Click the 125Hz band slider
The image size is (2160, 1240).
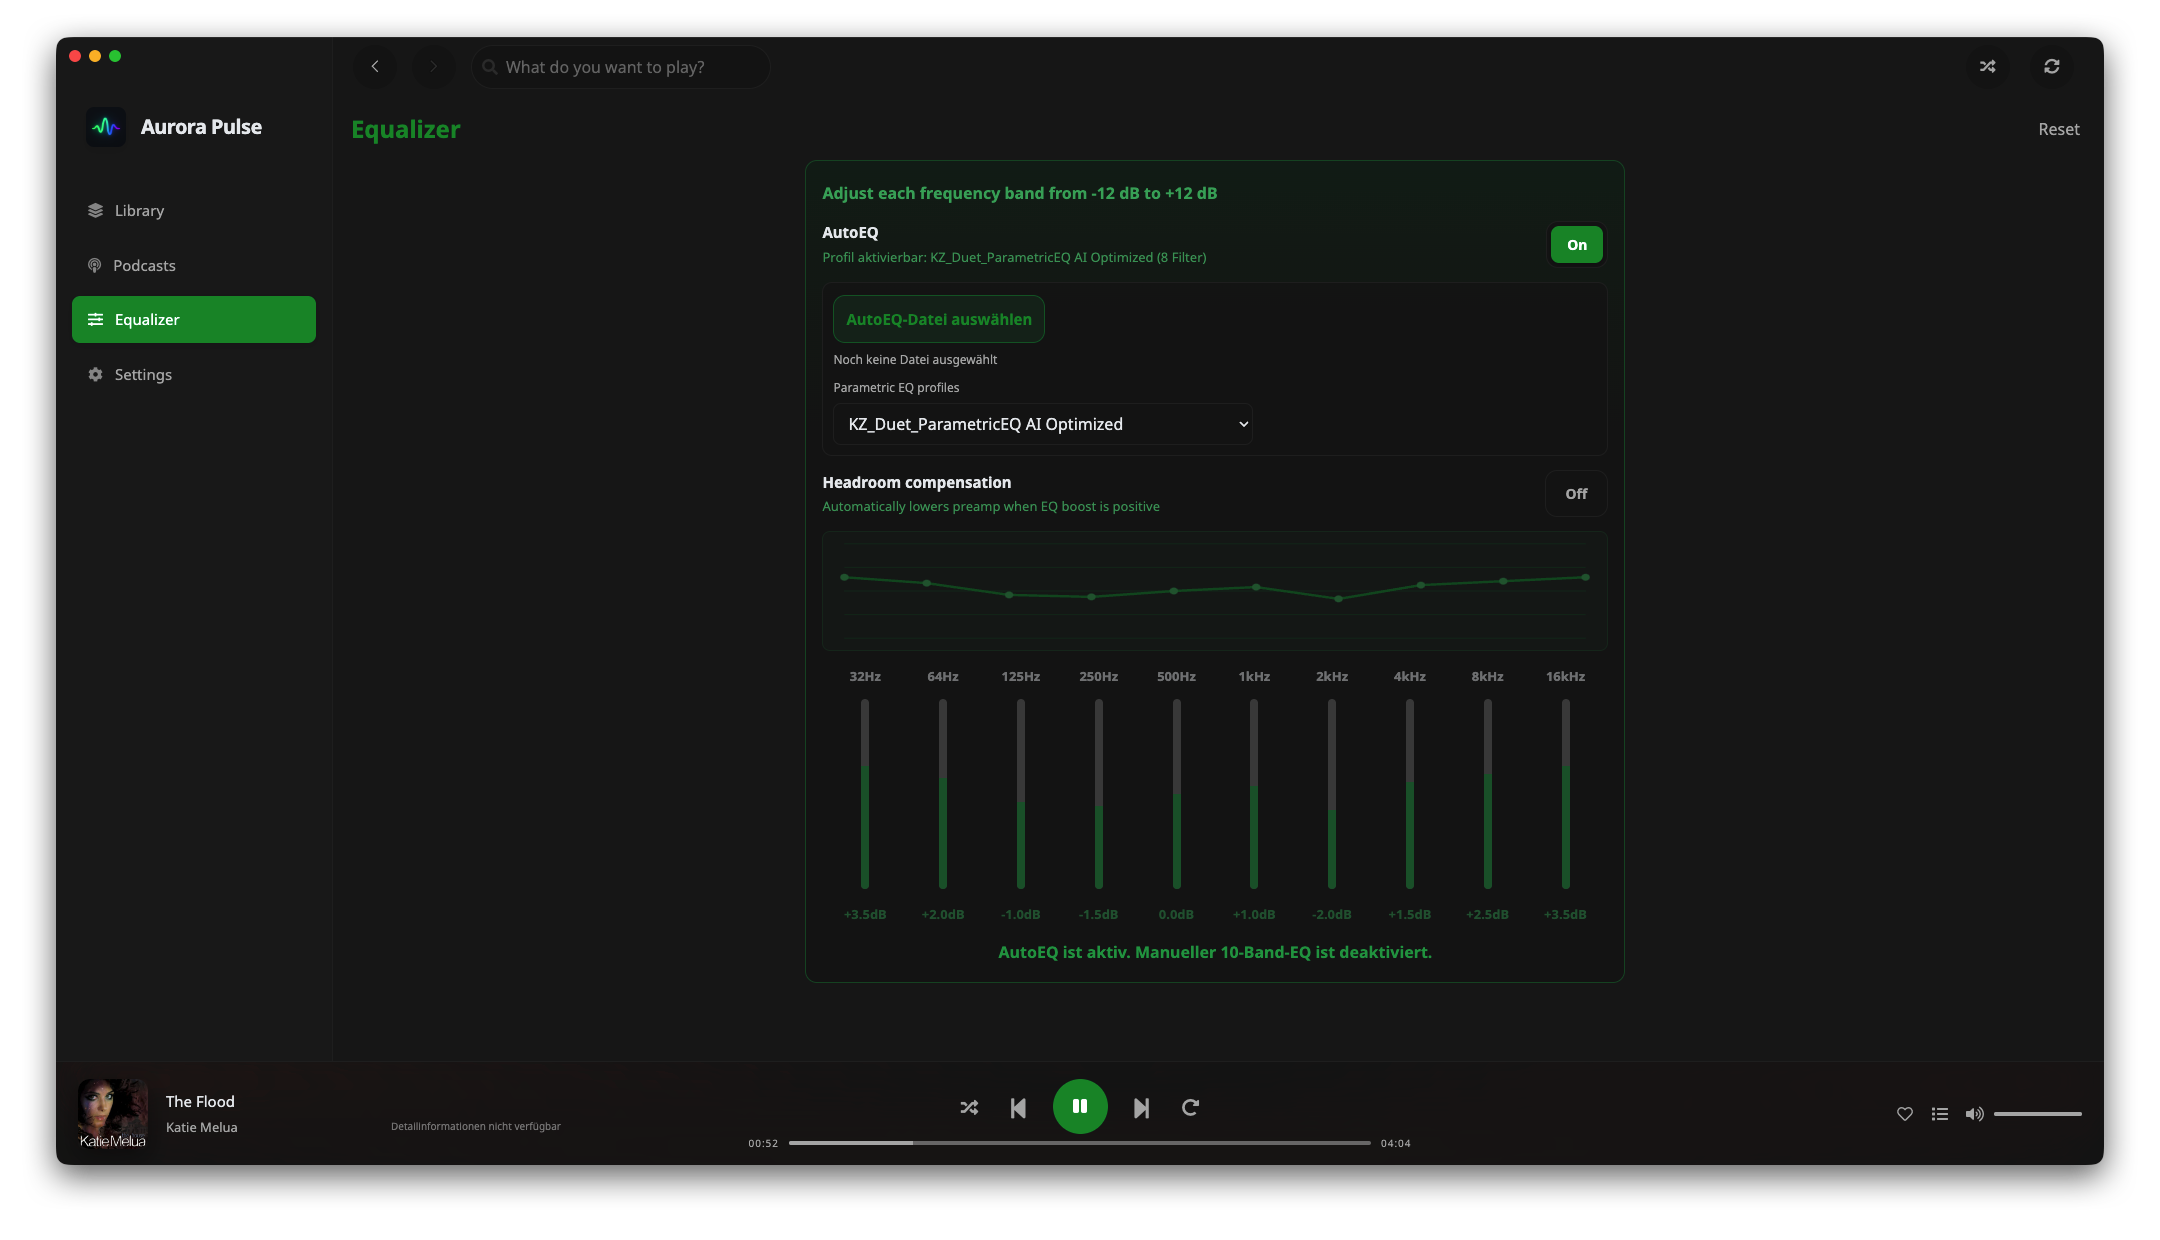point(1021,794)
